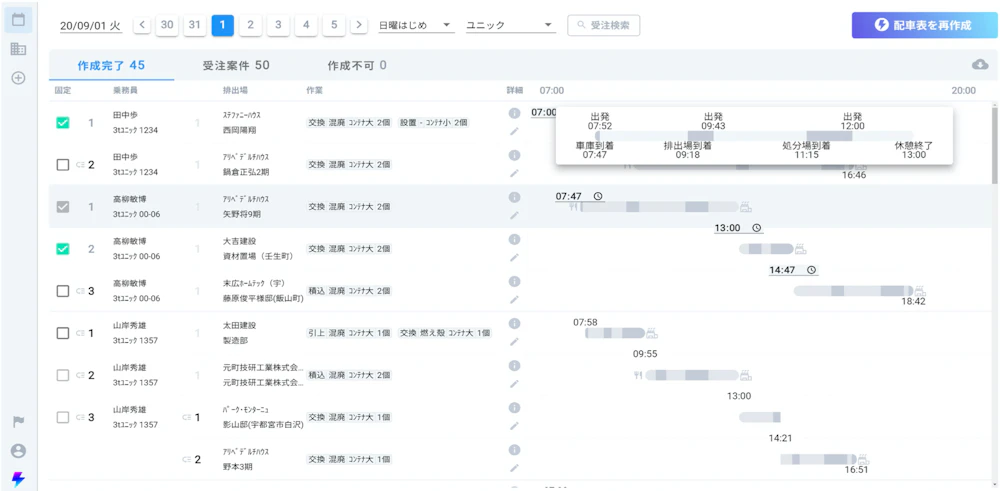This screenshot has width=1000, height=491.
Task: Check the fixed checkbox for 山岸秀雄 row 1
Action: [62, 333]
